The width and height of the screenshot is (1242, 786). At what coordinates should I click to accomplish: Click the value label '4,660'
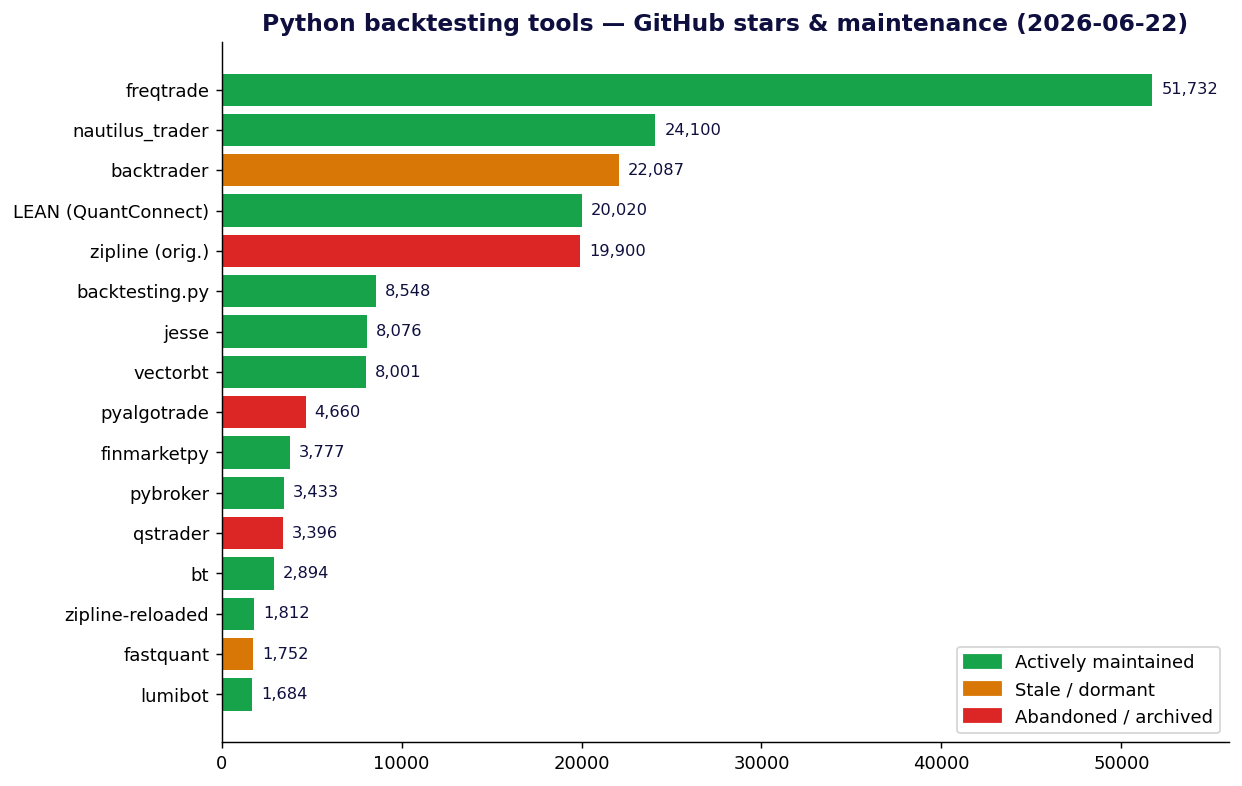[x=338, y=412]
